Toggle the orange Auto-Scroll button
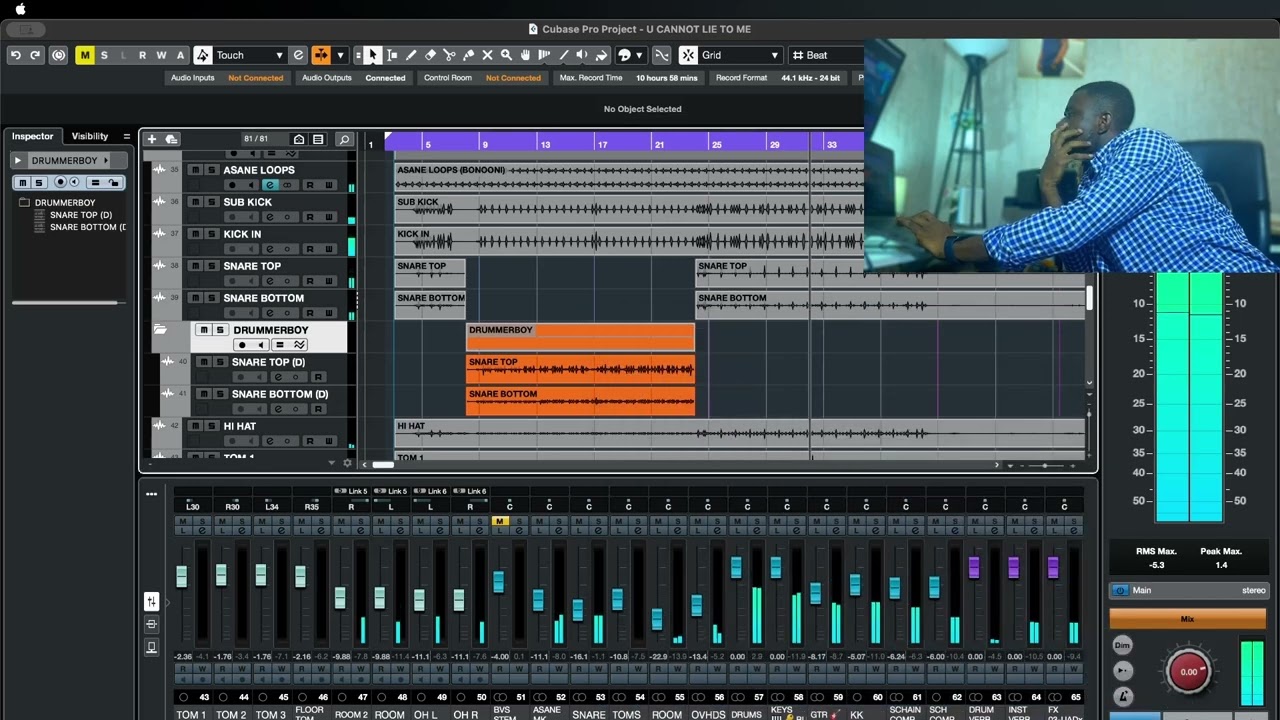 321,55
